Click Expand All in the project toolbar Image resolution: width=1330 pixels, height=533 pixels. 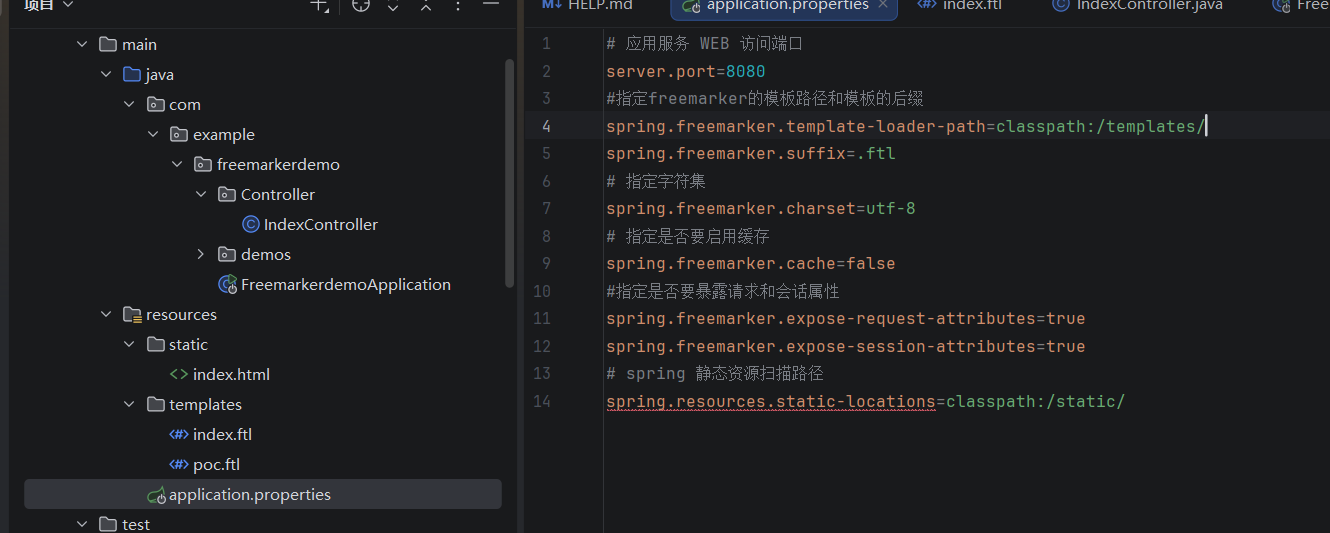393,5
